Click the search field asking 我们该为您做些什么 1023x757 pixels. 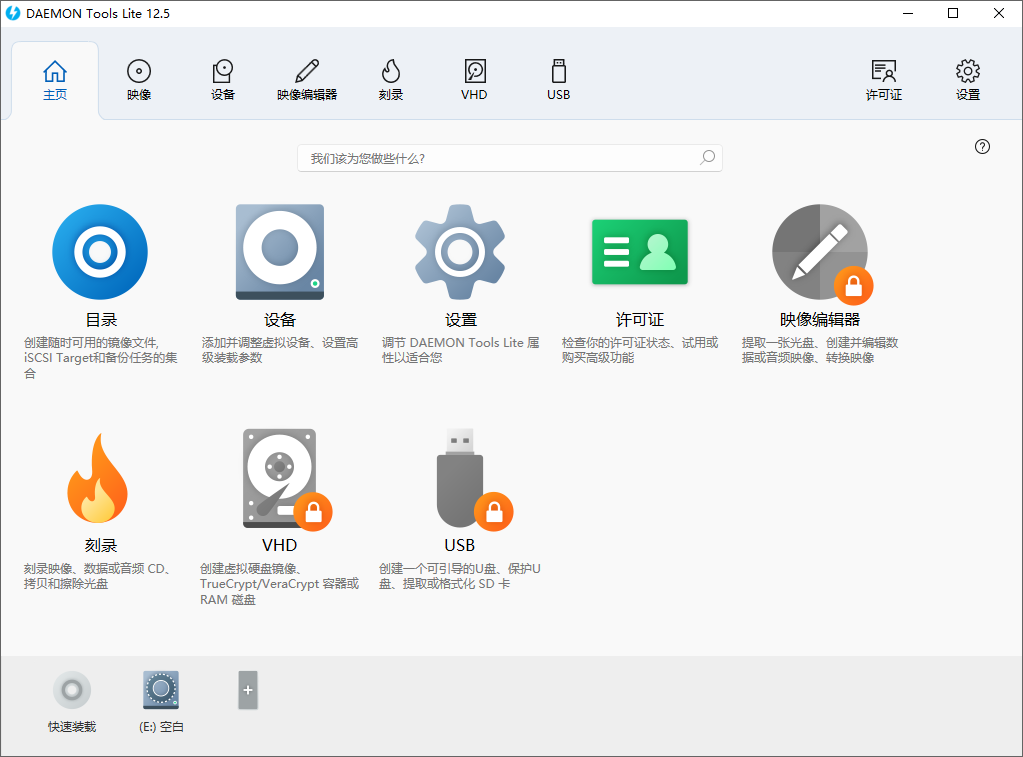510,157
